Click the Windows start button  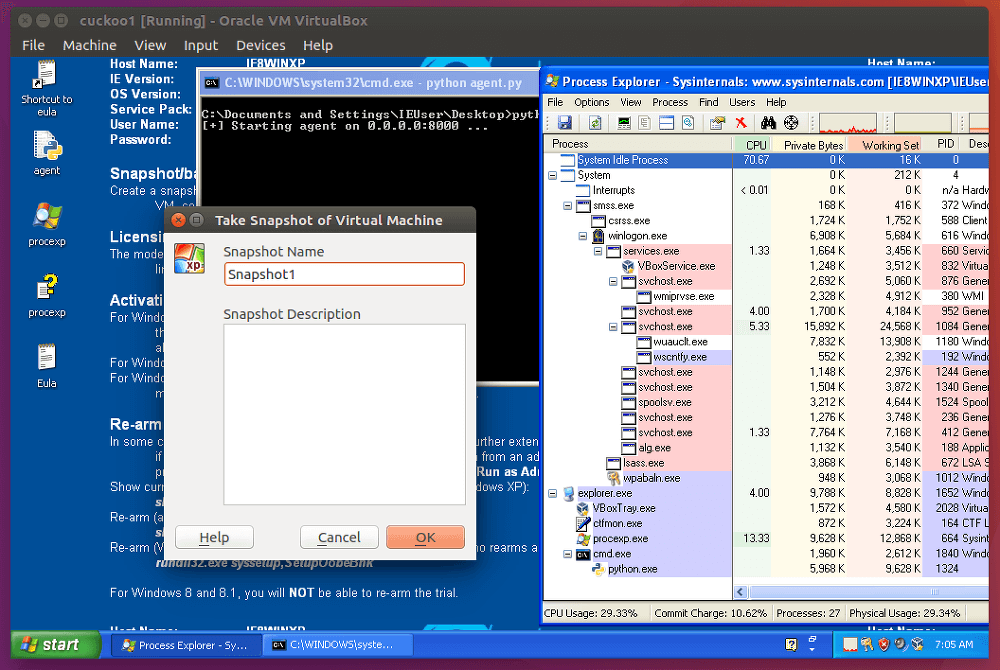click(55, 645)
